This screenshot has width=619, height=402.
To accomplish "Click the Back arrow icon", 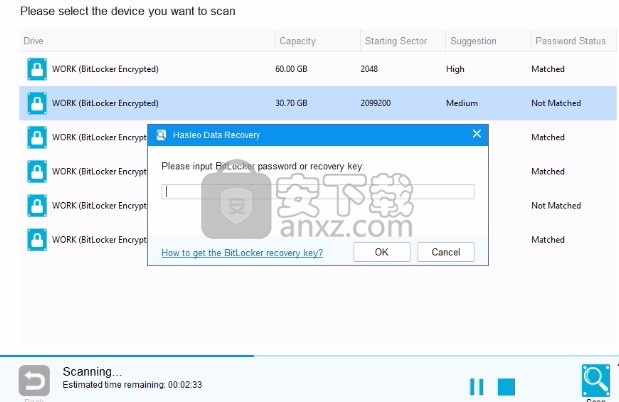I will click(34, 381).
